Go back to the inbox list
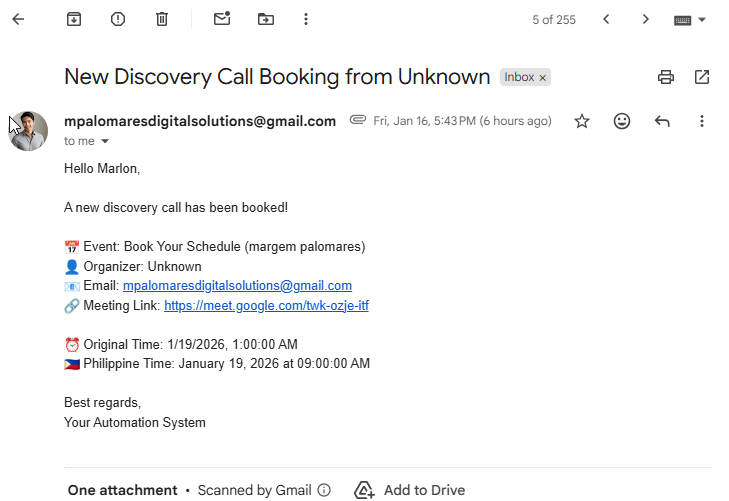This screenshot has height=501, width=729. 18,19
